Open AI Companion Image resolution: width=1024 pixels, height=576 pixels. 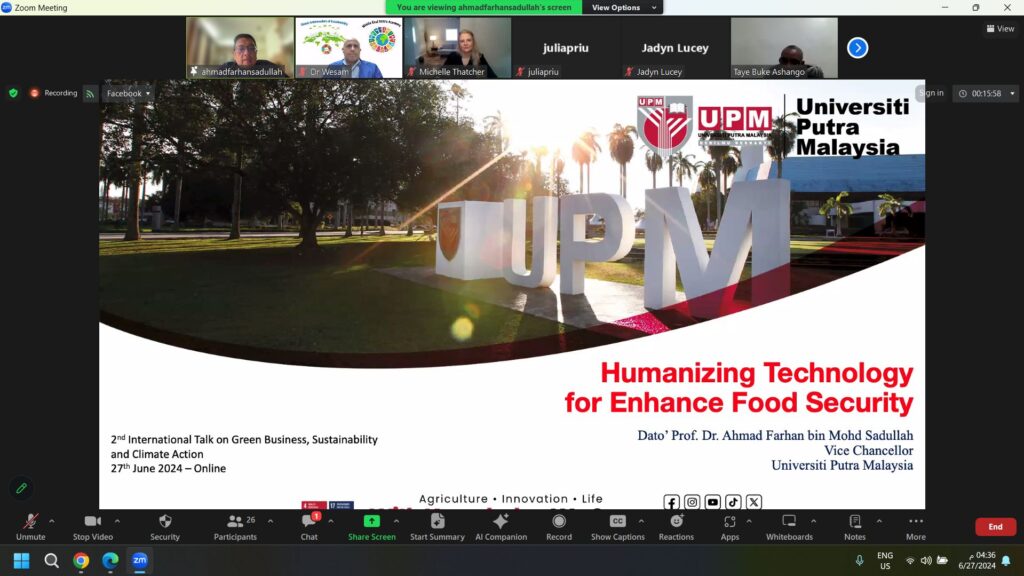point(501,526)
